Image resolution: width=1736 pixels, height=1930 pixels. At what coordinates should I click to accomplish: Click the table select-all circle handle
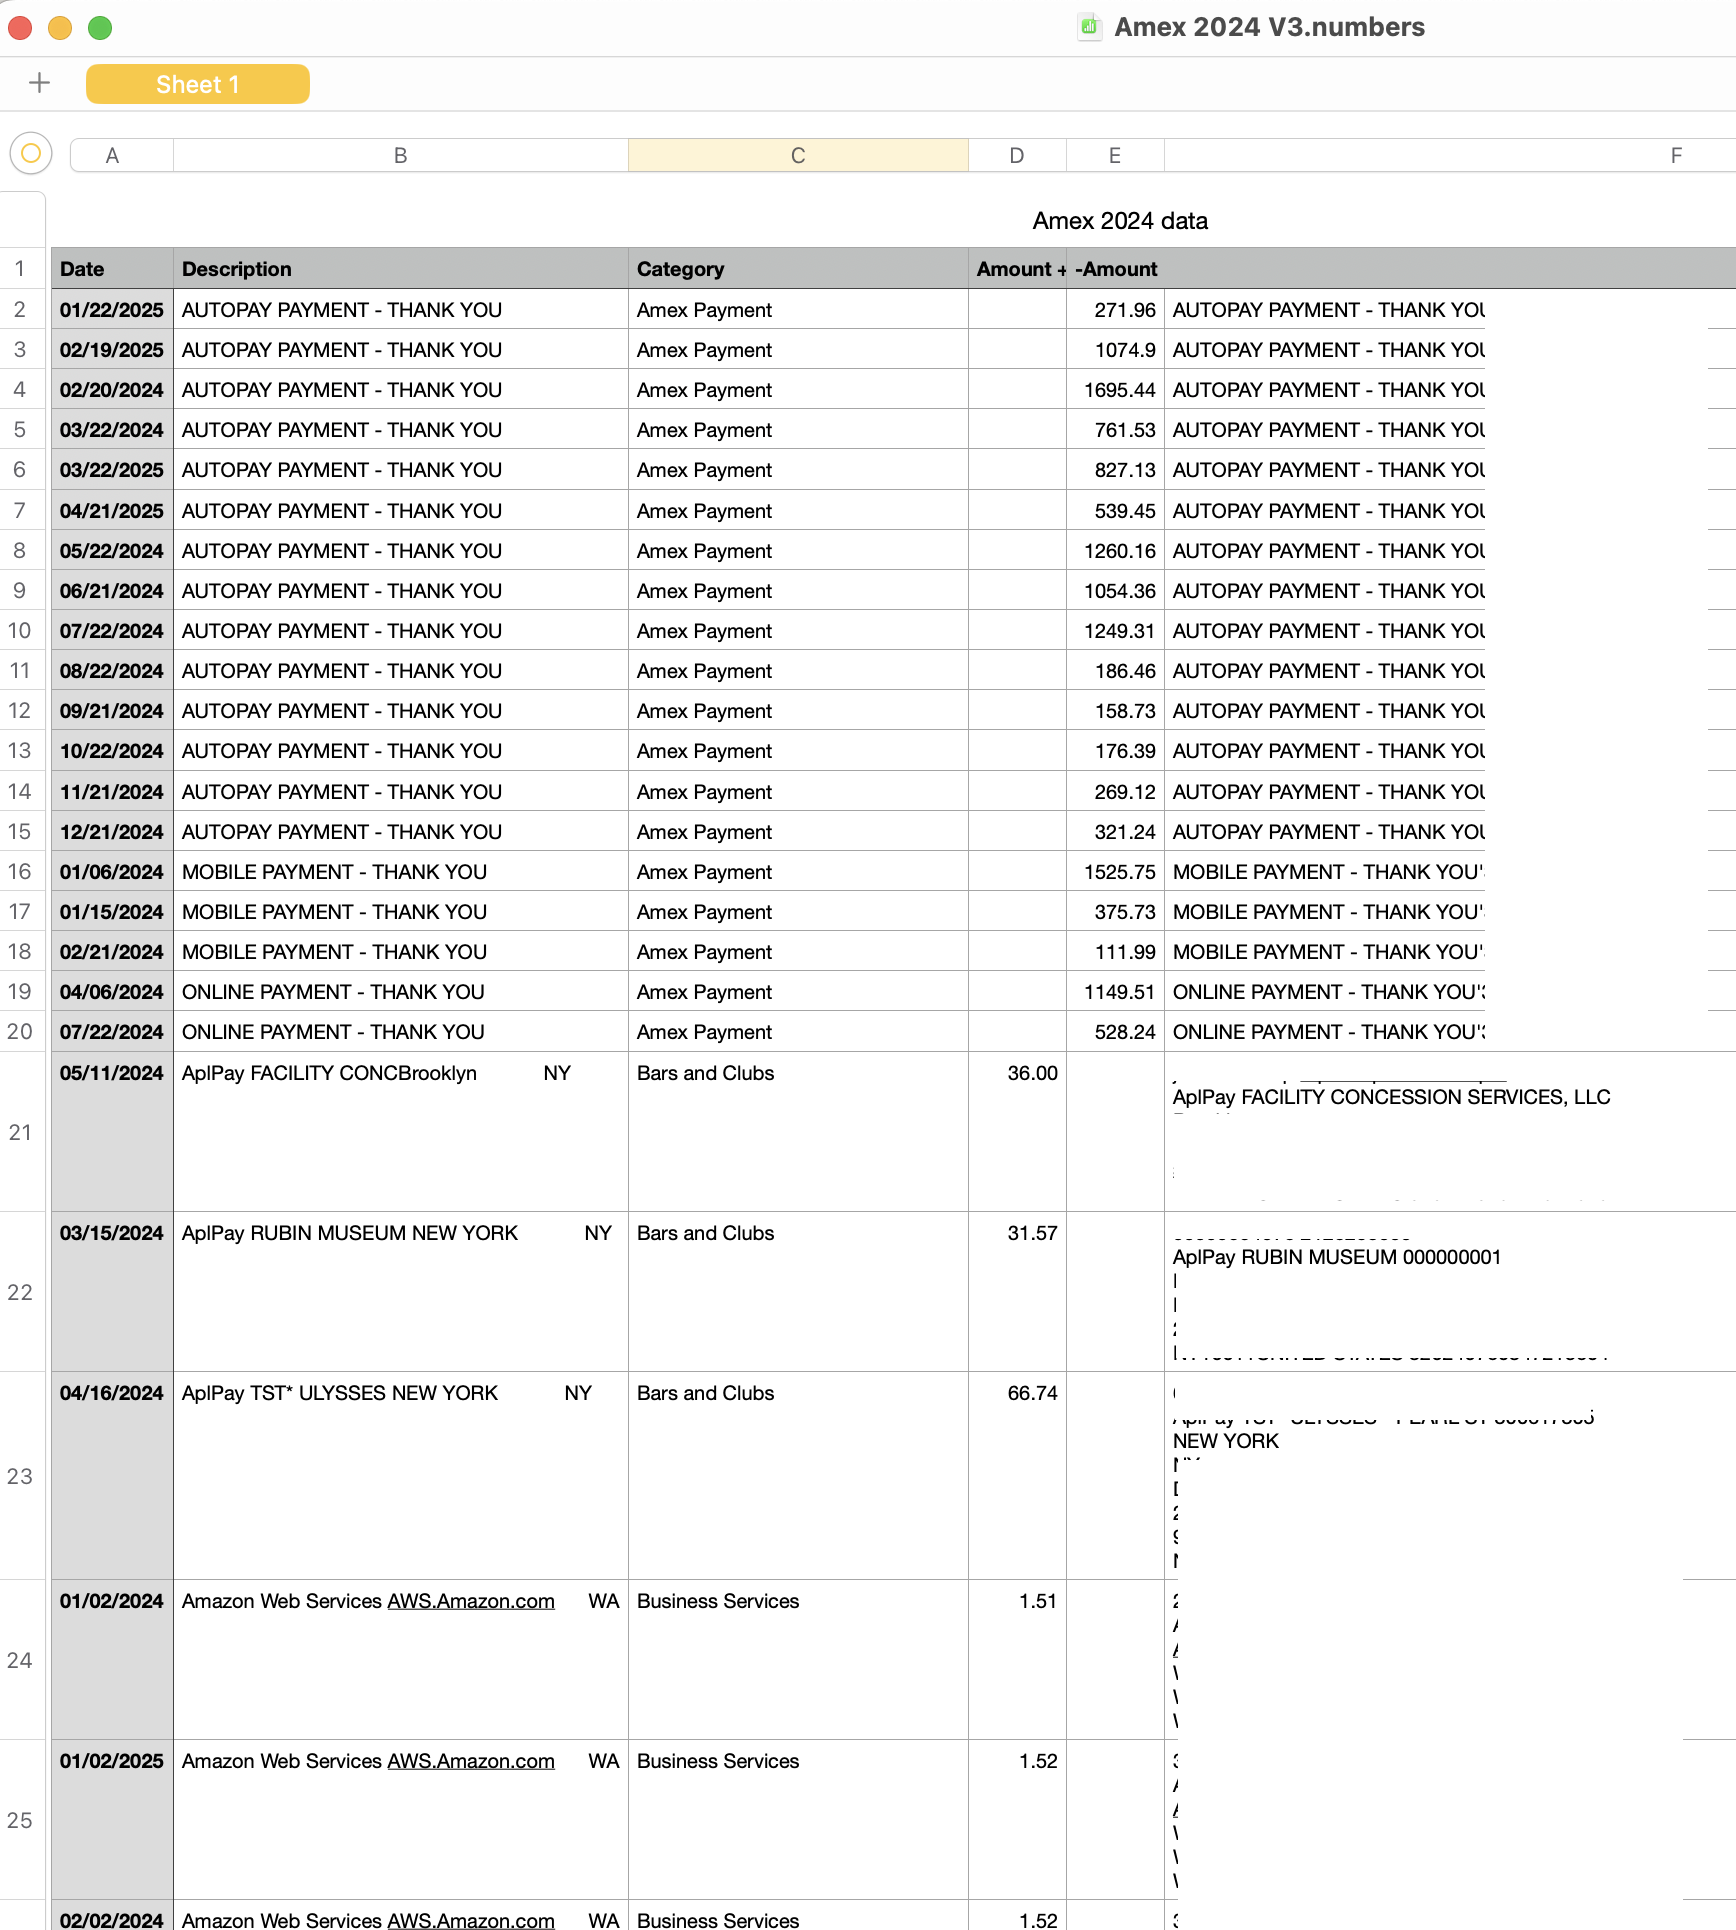(x=31, y=154)
